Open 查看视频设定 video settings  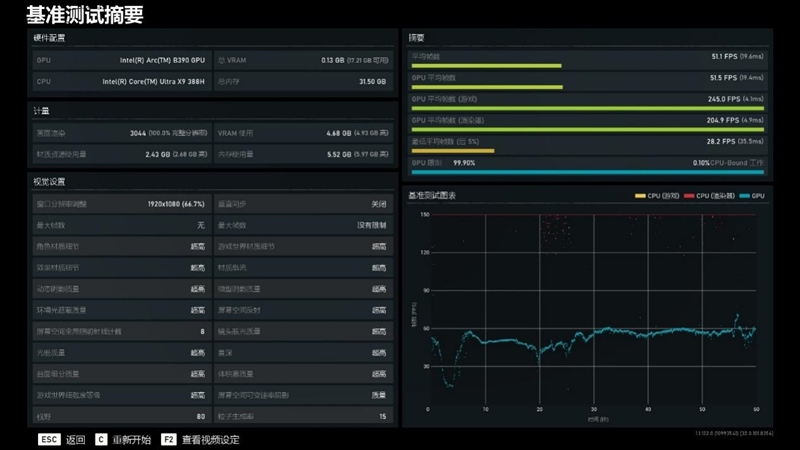point(211,440)
